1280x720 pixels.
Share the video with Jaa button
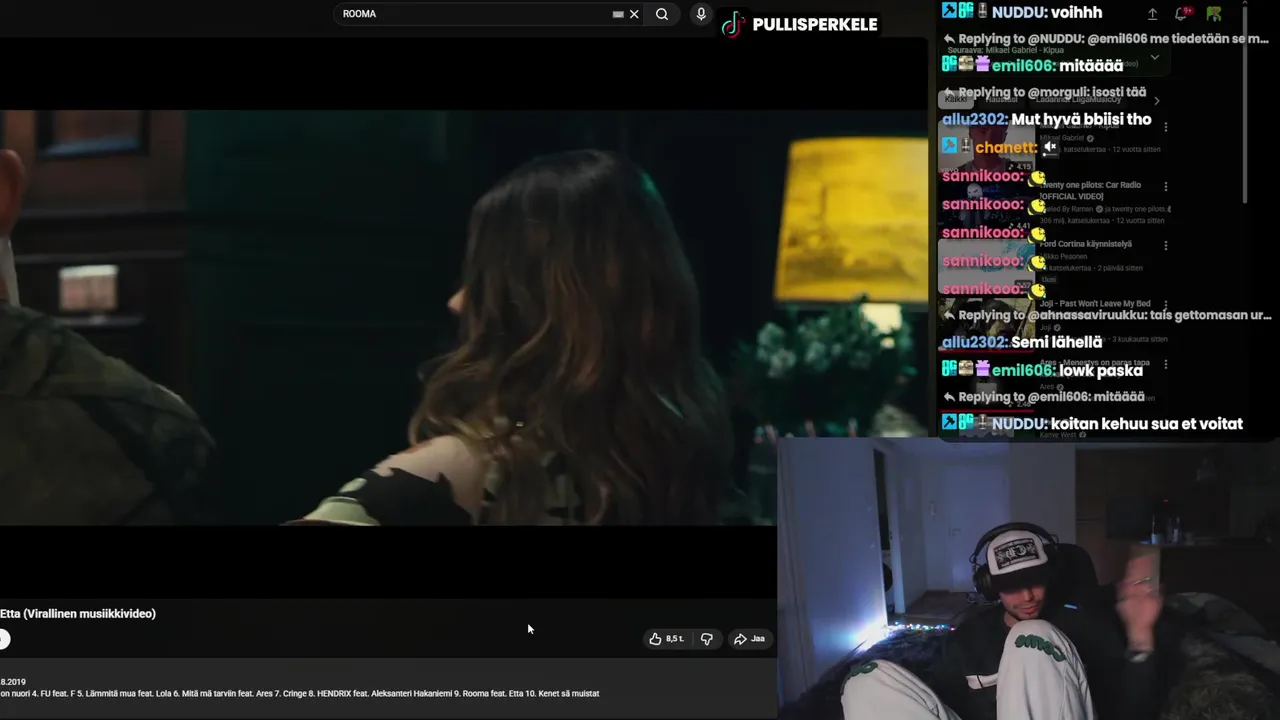[749, 639]
